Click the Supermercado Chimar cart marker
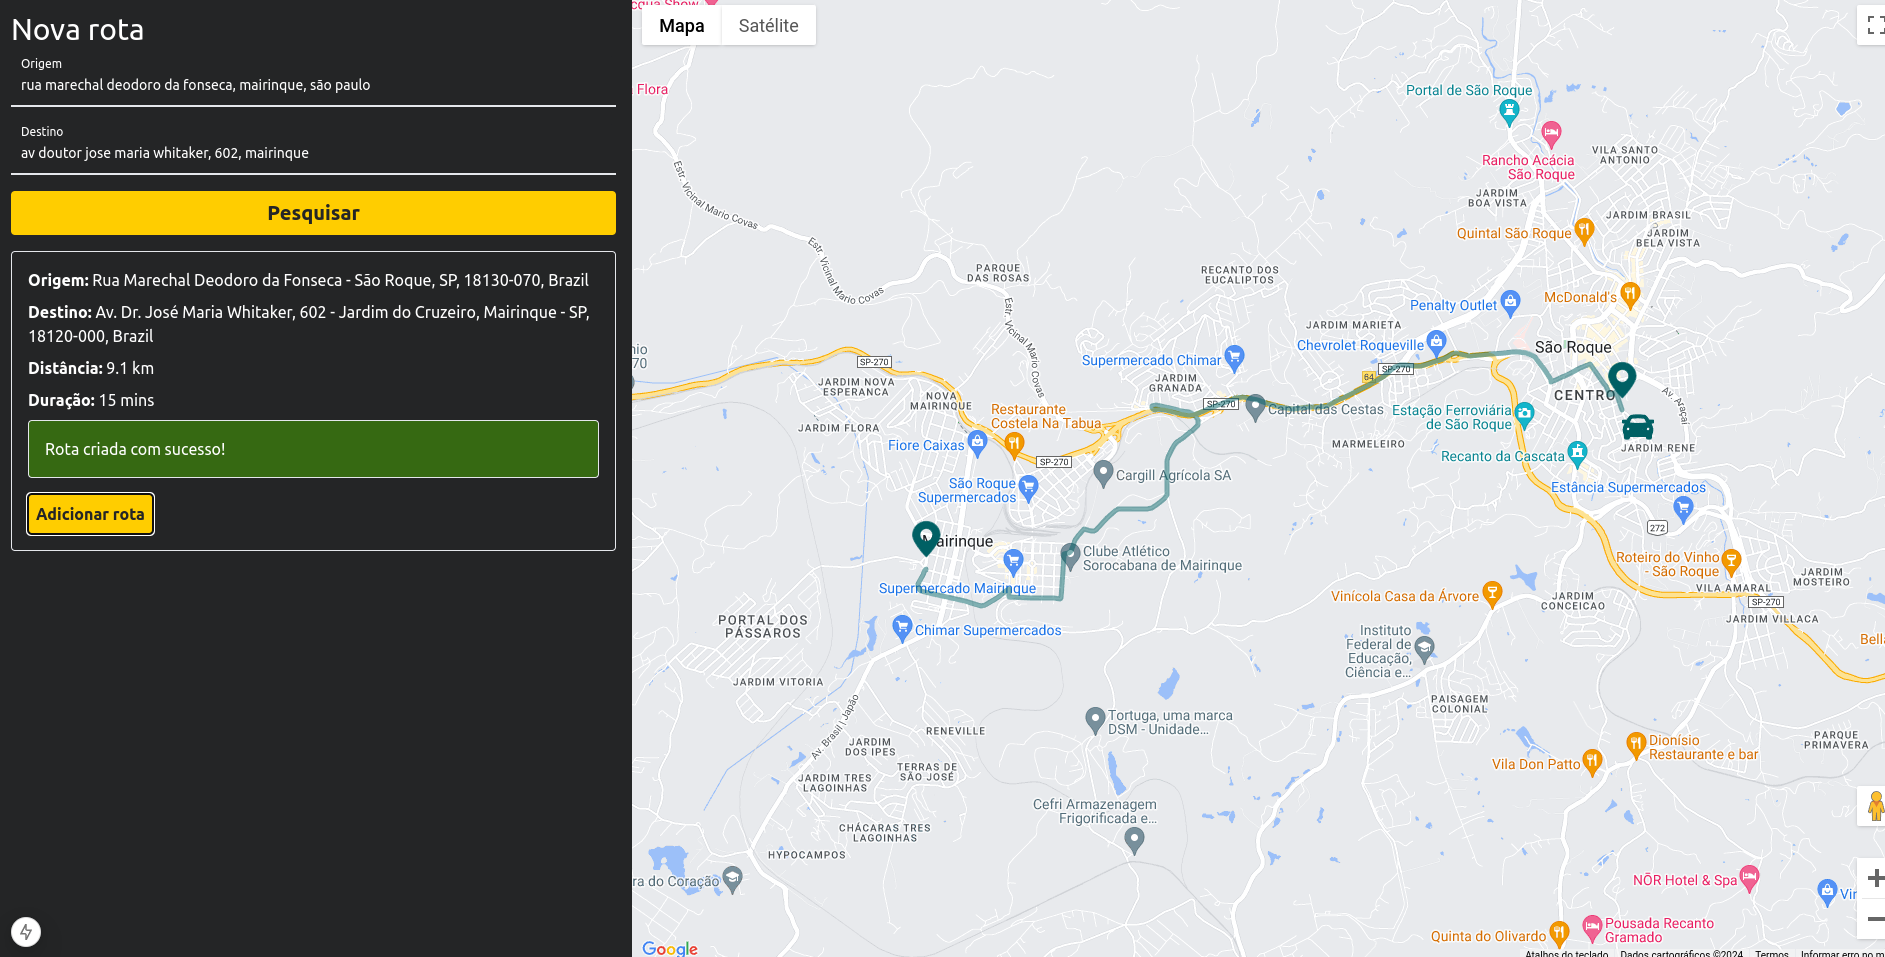This screenshot has width=1885, height=957. tap(1234, 357)
